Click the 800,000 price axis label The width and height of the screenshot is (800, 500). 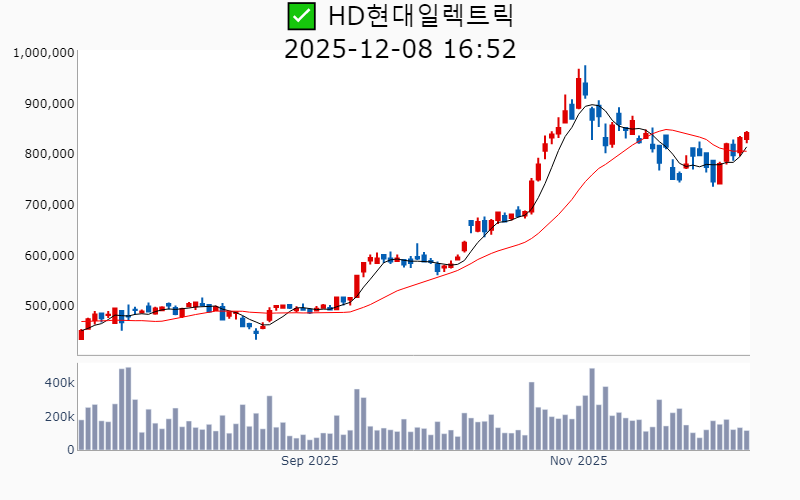(x=47, y=154)
